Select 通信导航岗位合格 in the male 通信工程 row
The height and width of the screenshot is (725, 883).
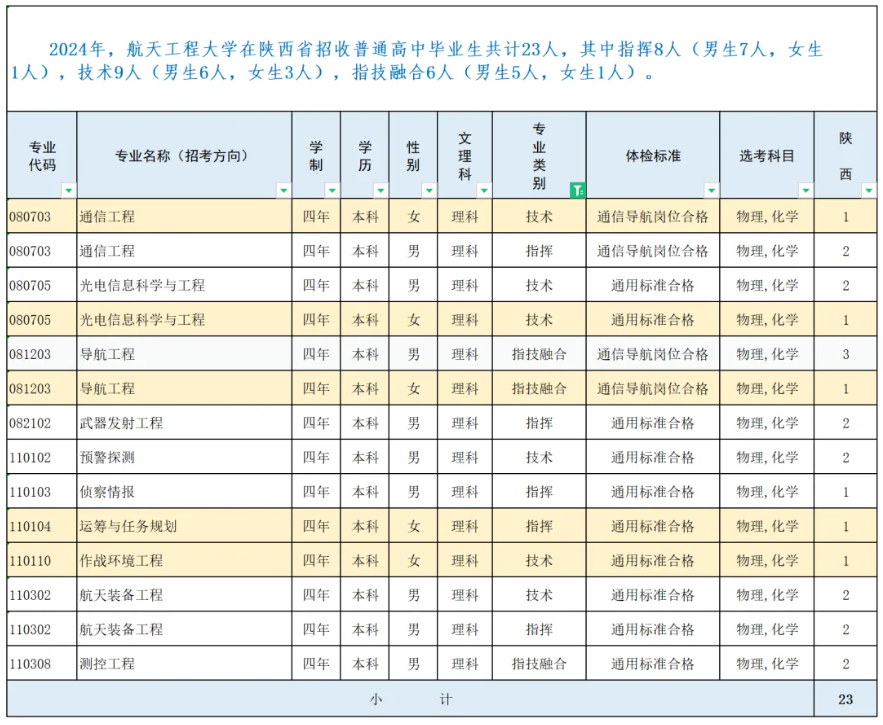(653, 251)
